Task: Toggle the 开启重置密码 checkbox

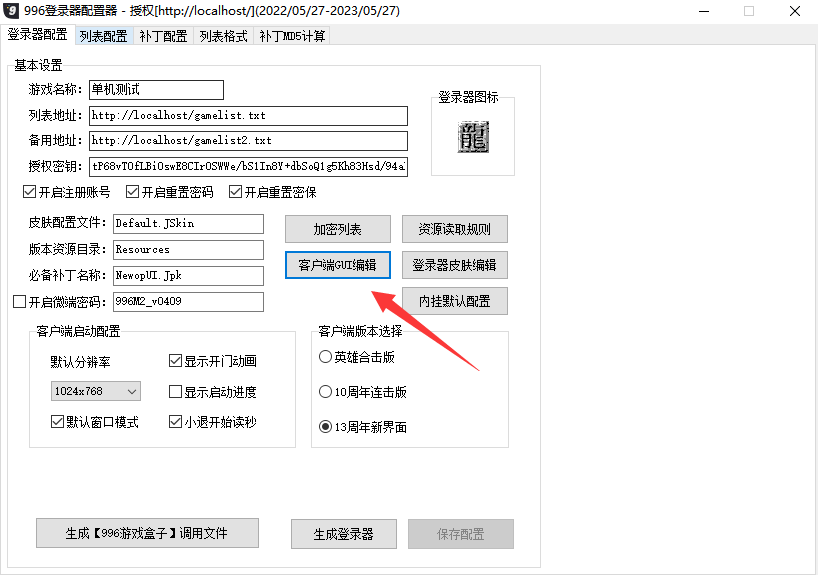Action: click(132, 192)
